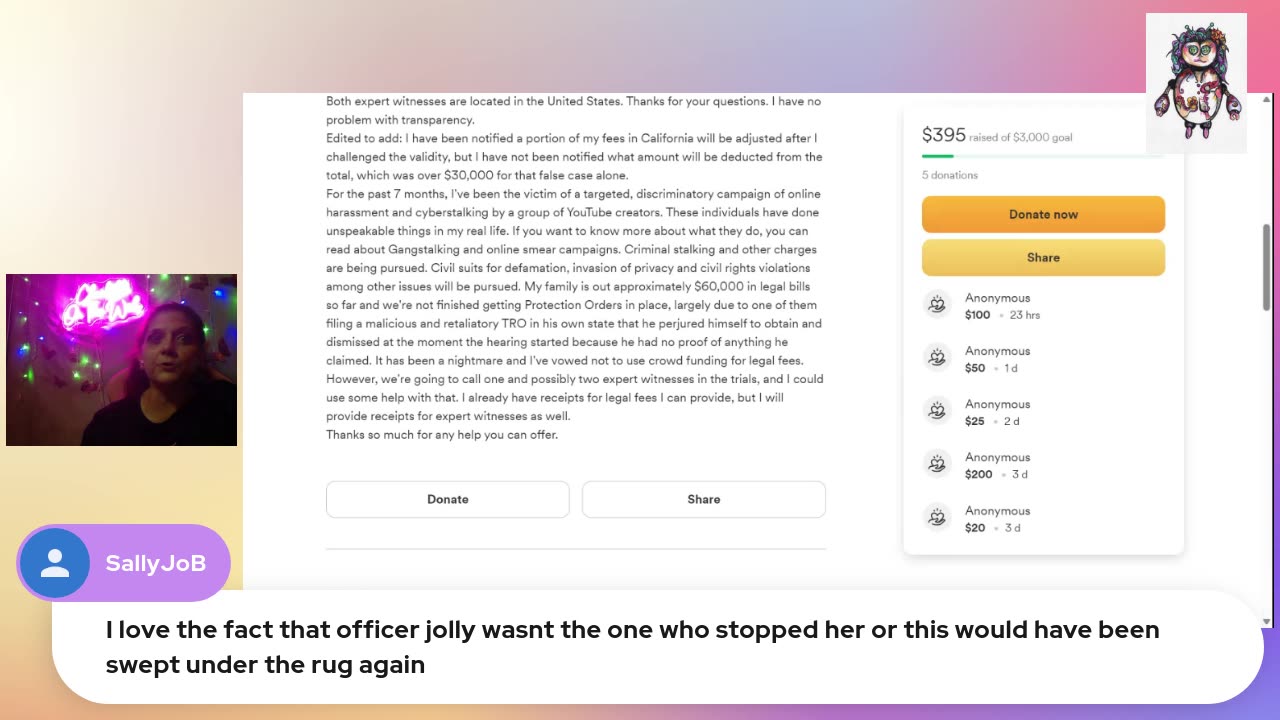Click the $200 anonymous donor icon

[937, 464]
